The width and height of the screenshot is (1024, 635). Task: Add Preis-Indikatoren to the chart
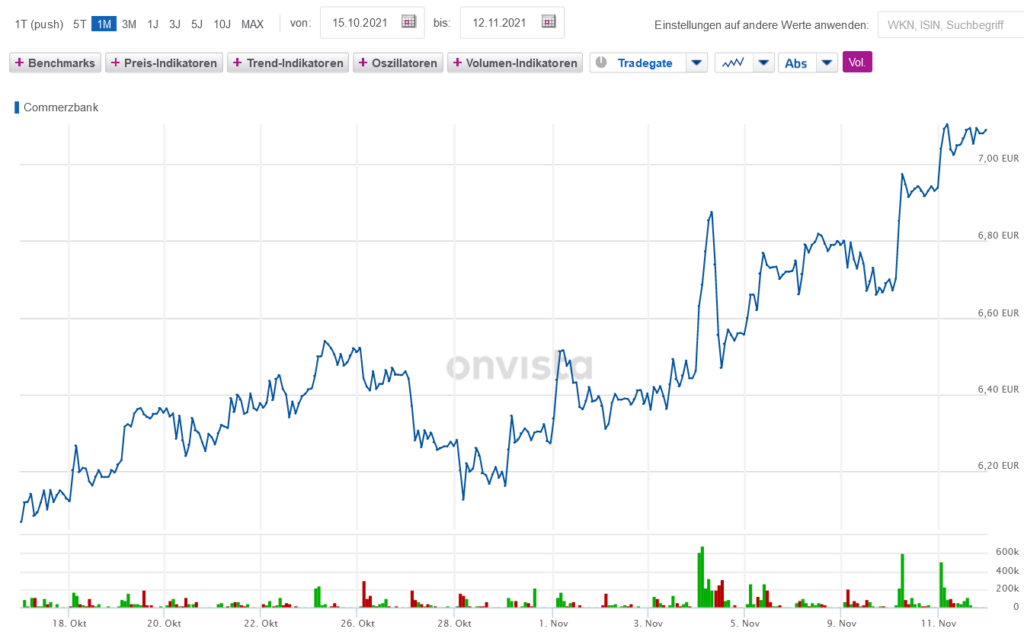pyautogui.click(x=163, y=63)
